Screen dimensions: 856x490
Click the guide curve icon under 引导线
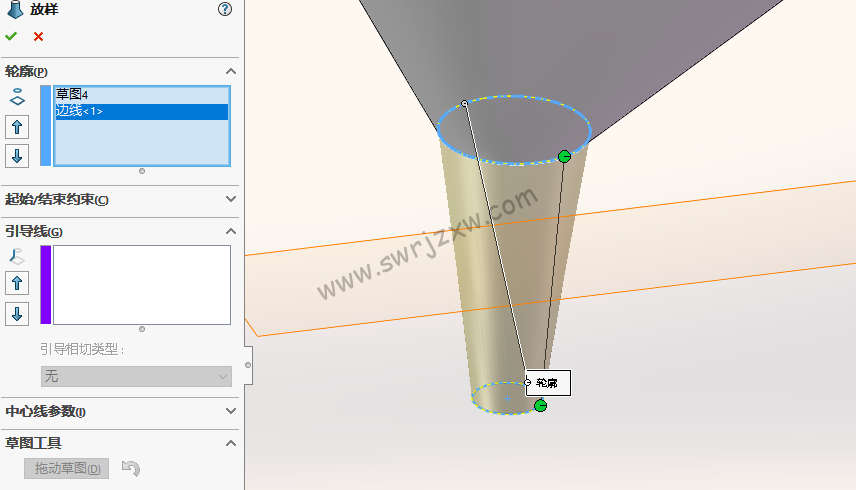[17, 256]
